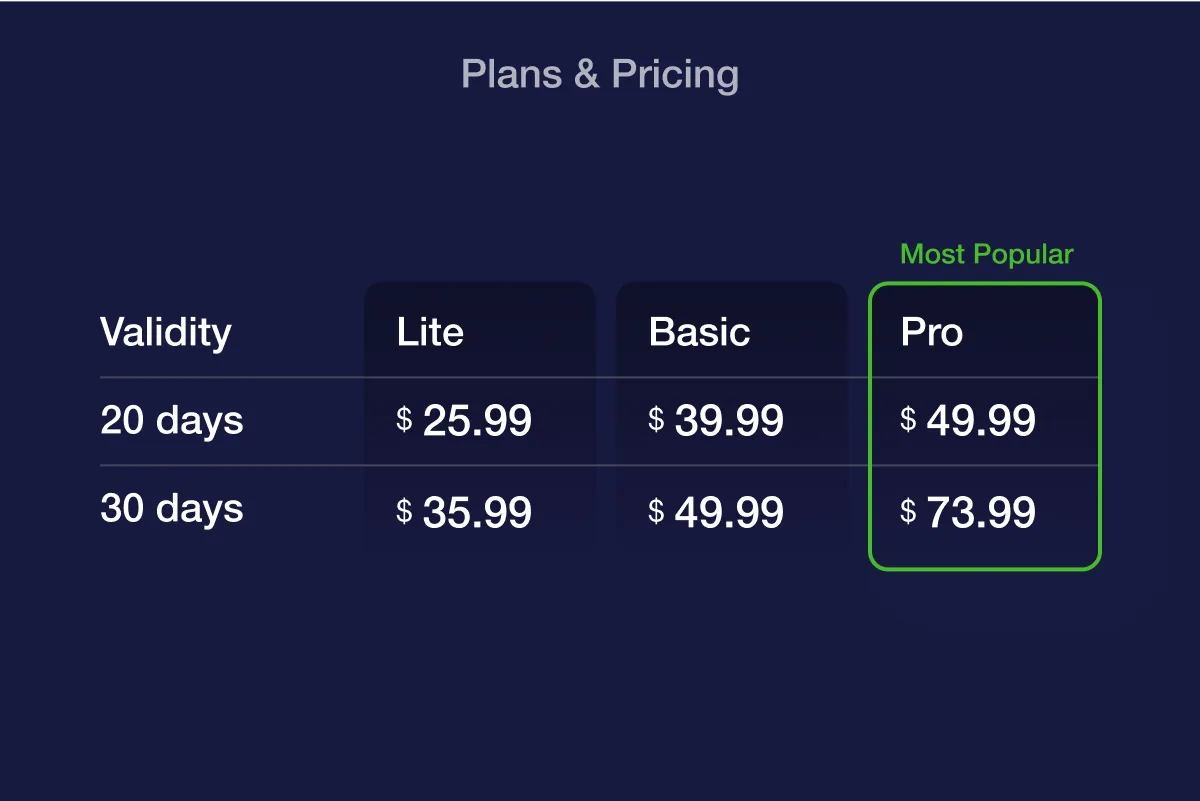Click the dollar sign before 39.99
Viewport: 1200px width, 801px height.
656,419
